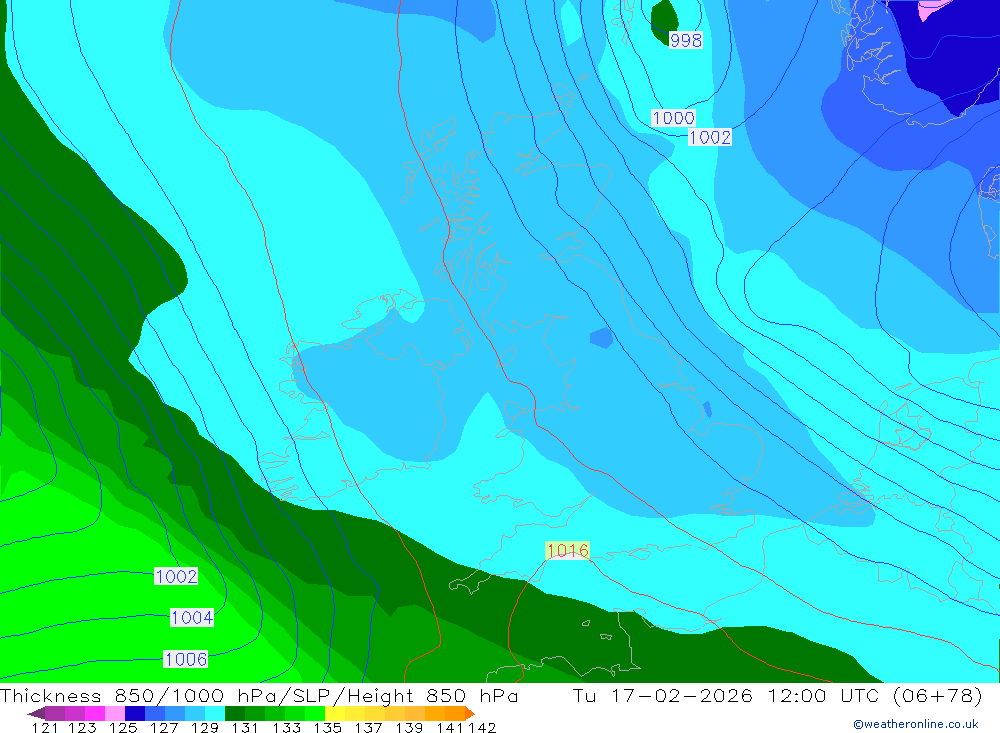The image size is (1000, 733).
Task: Click the light pink legend swatch
Action: pyautogui.click(x=115, y=713)
